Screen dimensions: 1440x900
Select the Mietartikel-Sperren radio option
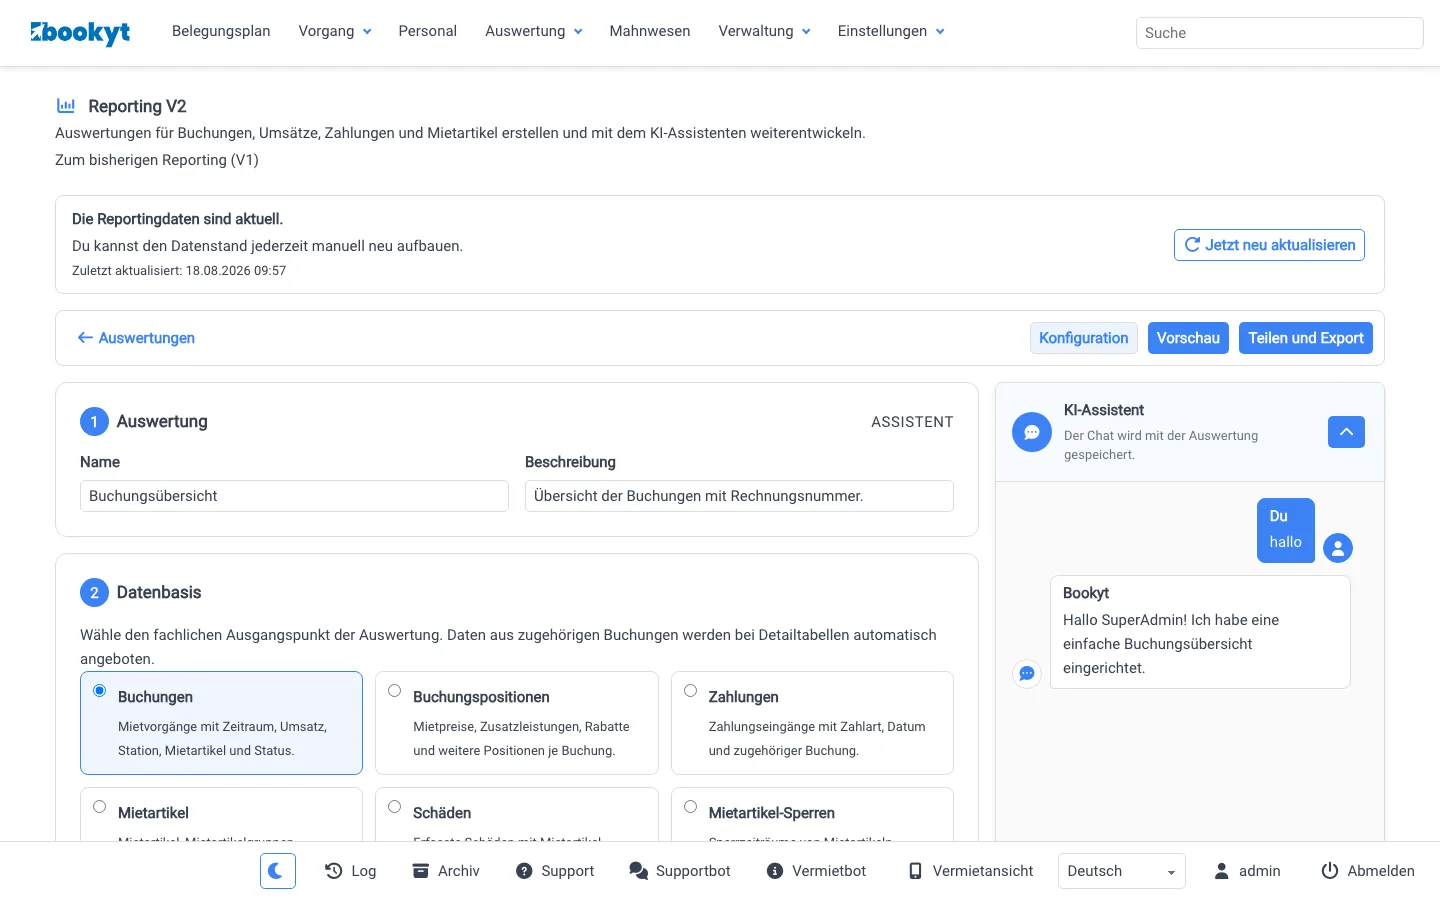tap(690, 807)
